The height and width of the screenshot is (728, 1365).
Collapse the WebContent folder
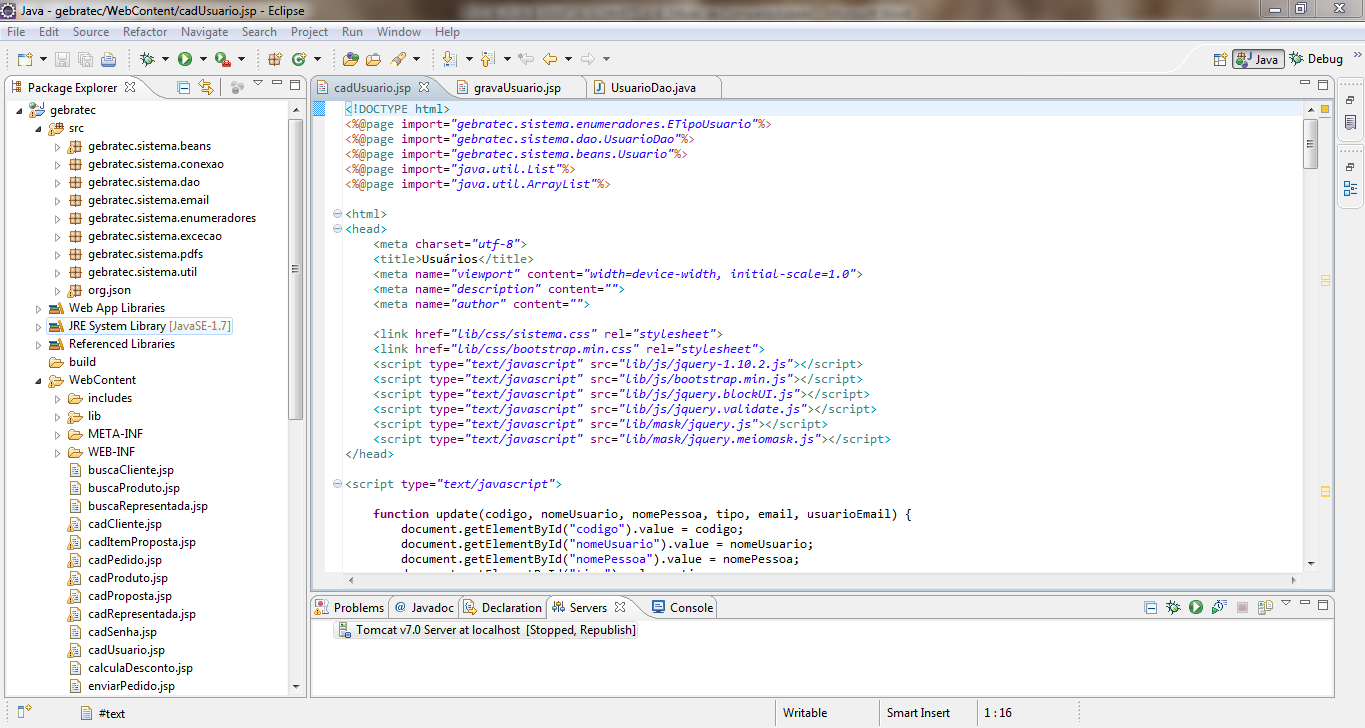pyautogui.click(x=39, y=380)
